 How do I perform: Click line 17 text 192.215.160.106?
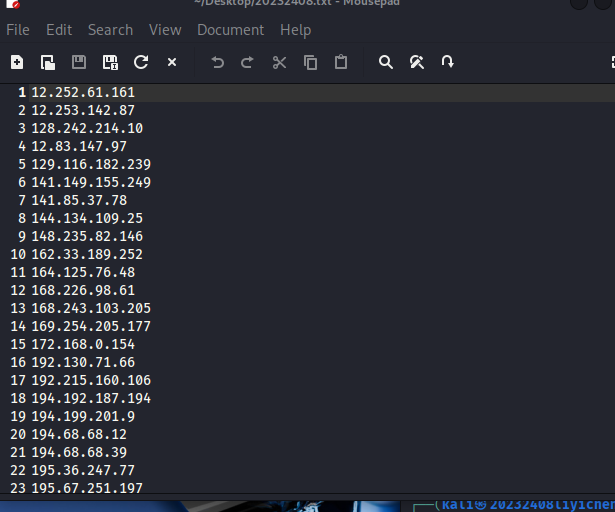[91, 381]
